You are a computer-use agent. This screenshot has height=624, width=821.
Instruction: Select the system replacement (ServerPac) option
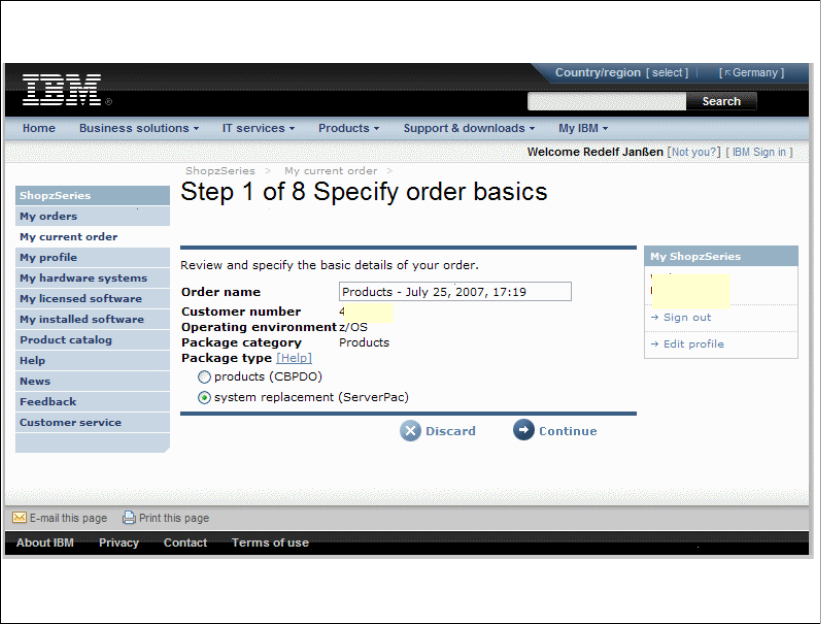point(204,398)
